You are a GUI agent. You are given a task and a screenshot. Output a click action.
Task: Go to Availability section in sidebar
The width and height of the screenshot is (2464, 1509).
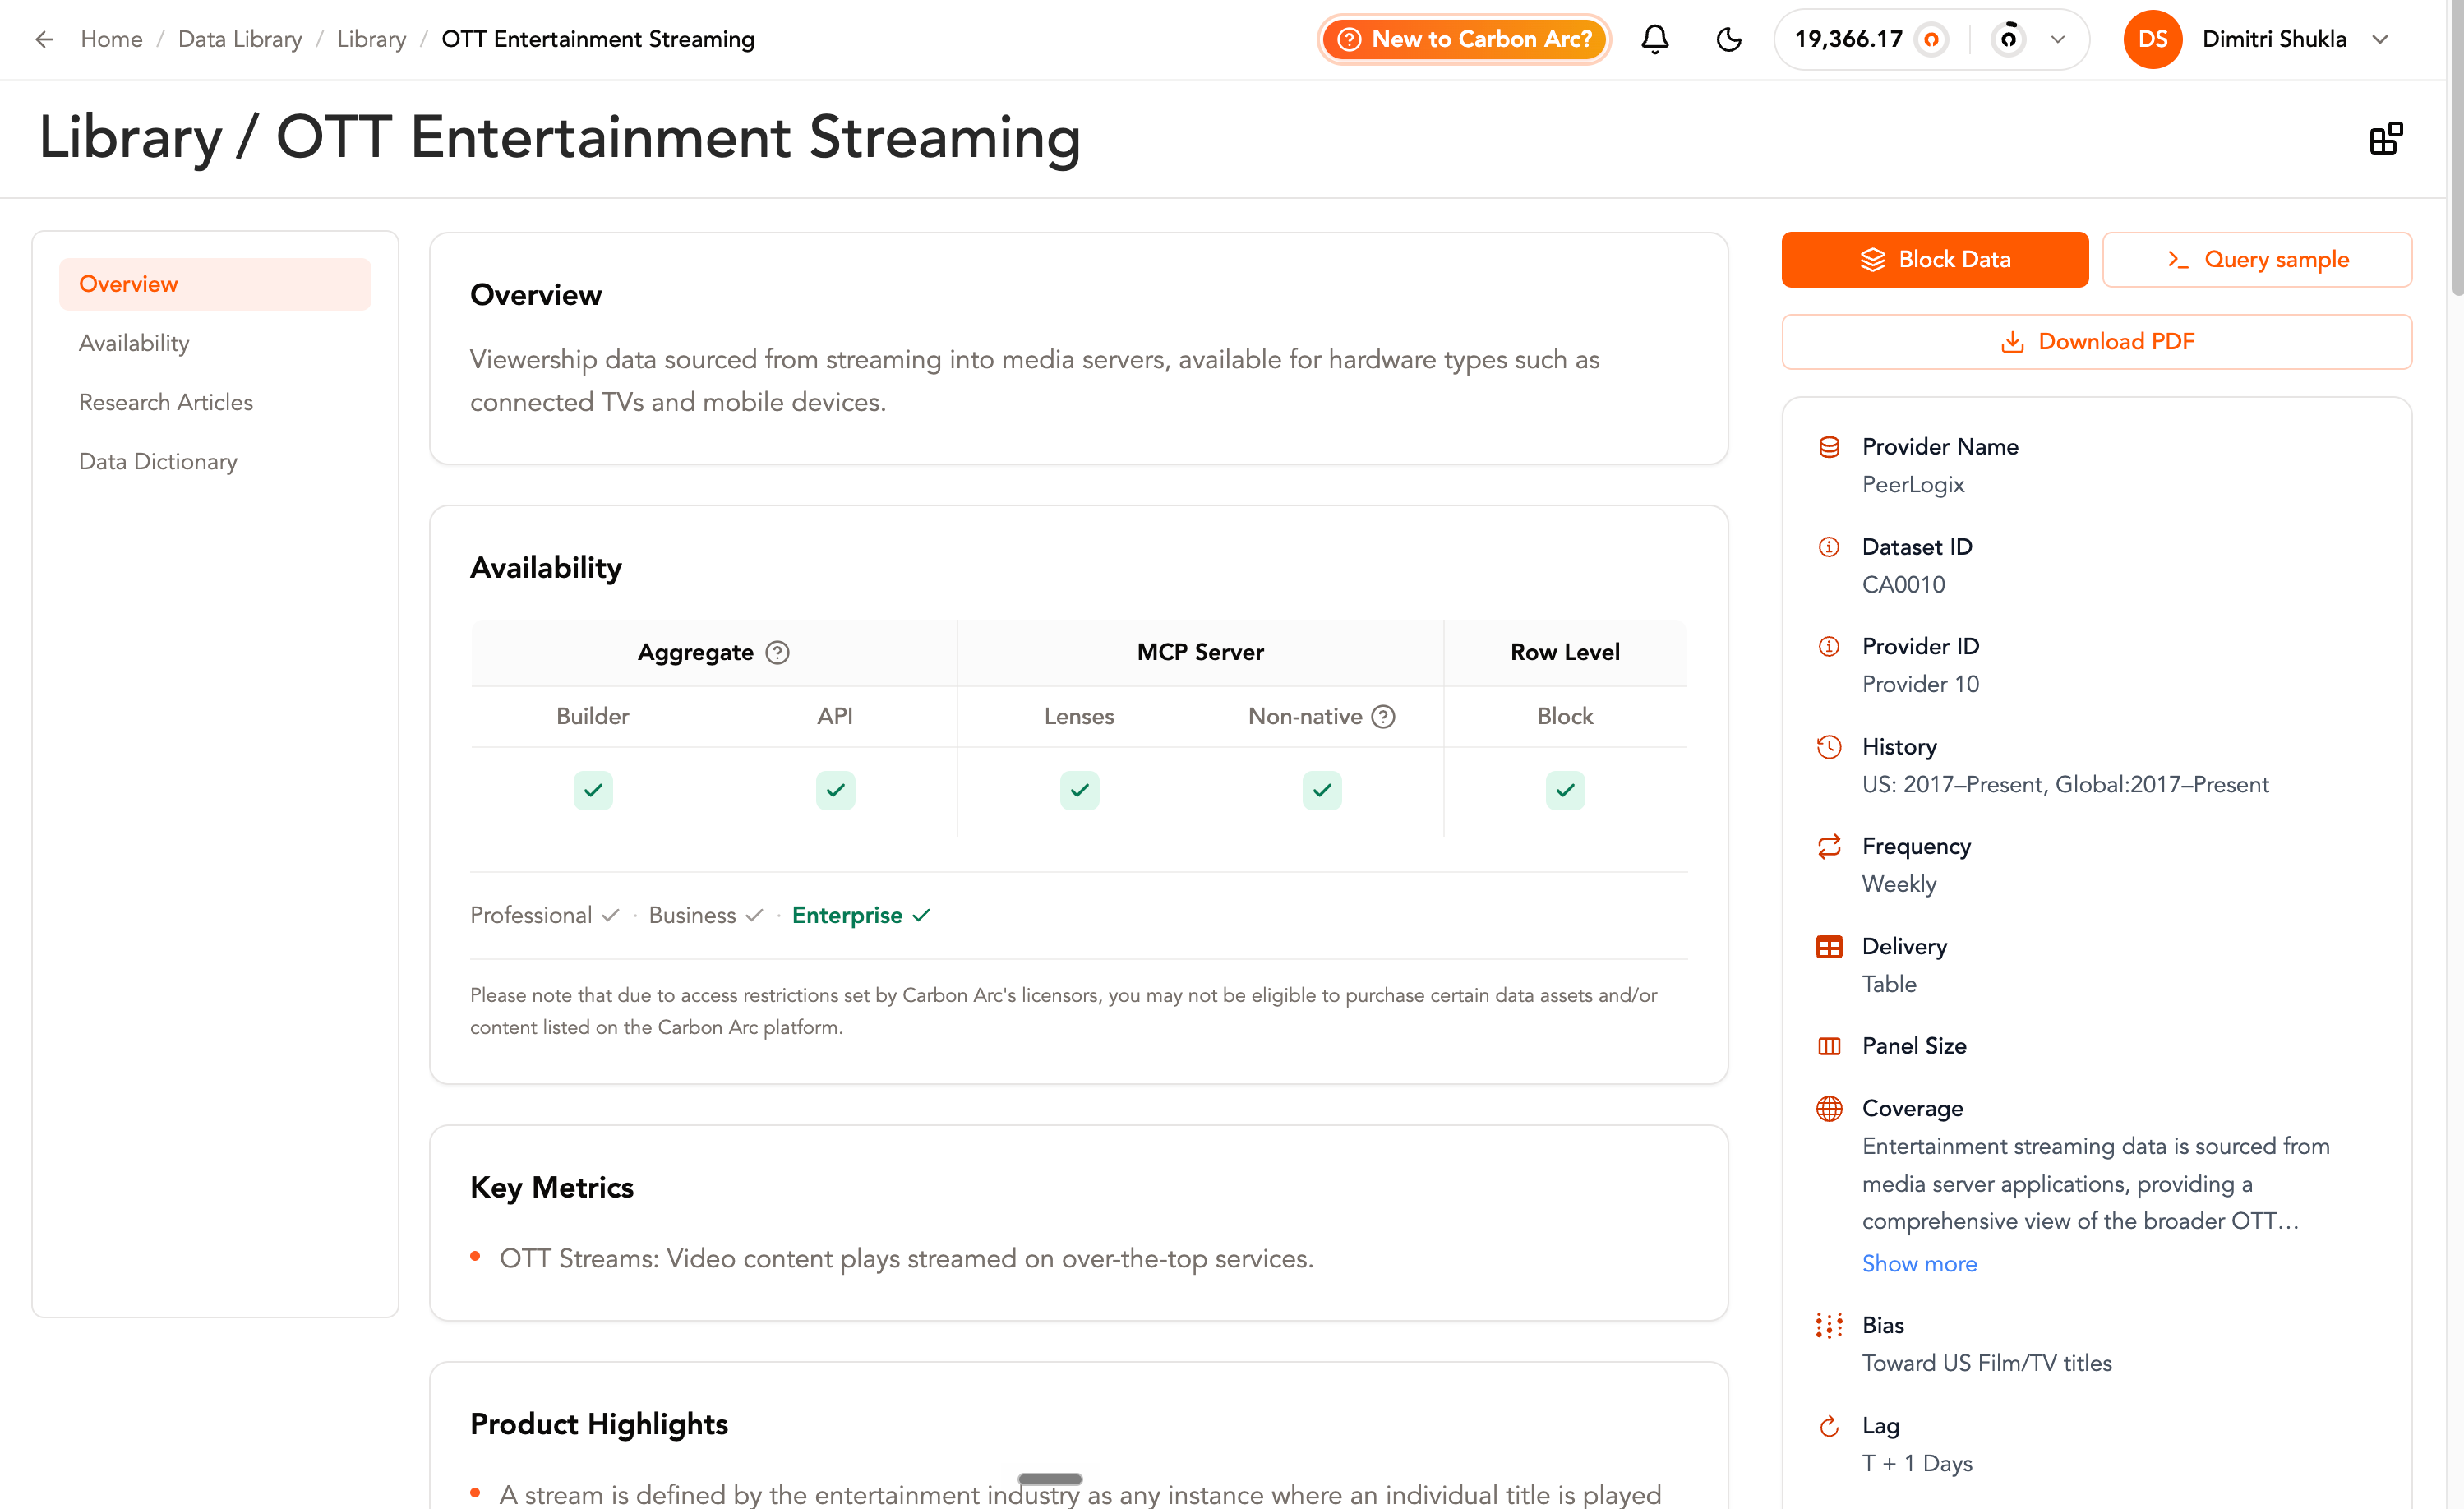click(x=134, y=343)
